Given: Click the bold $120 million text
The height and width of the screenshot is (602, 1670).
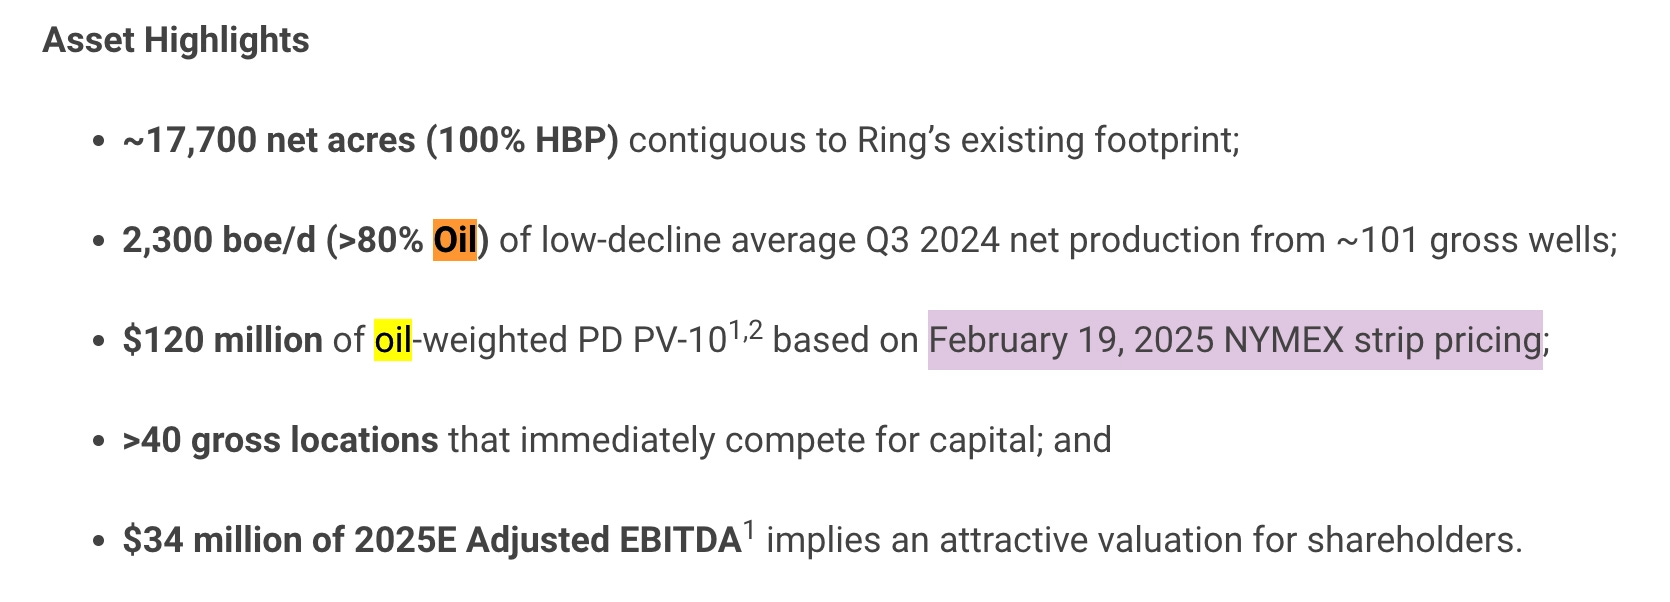Looking at the screenshot, I should point(222,340).
